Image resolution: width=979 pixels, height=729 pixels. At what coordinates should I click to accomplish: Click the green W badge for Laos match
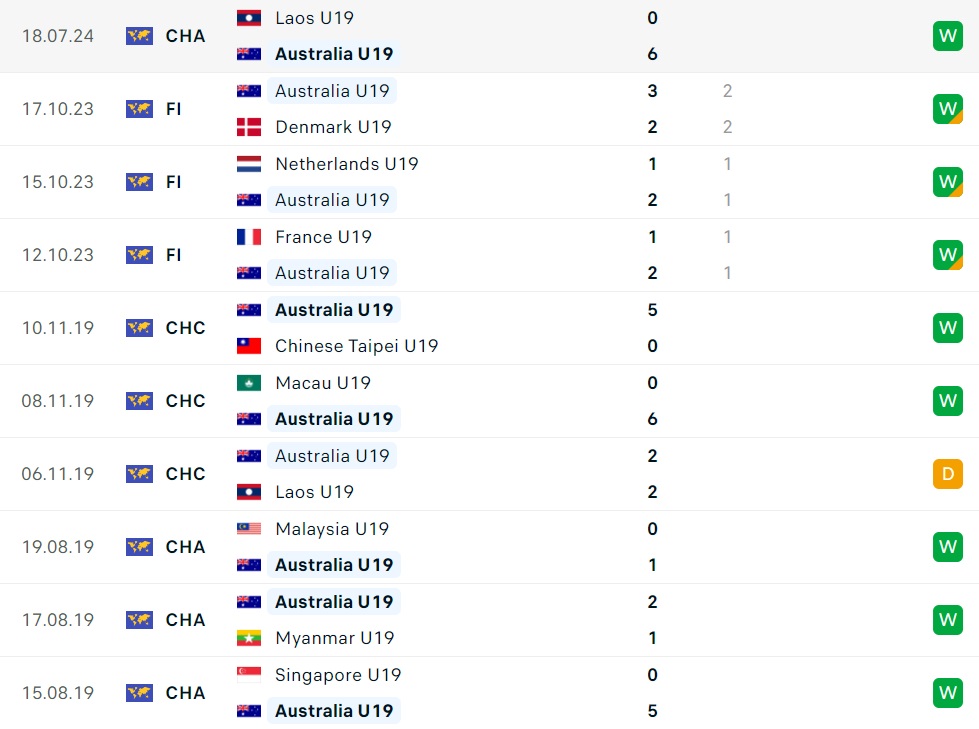pyautogui.click(x=946, y=36)
